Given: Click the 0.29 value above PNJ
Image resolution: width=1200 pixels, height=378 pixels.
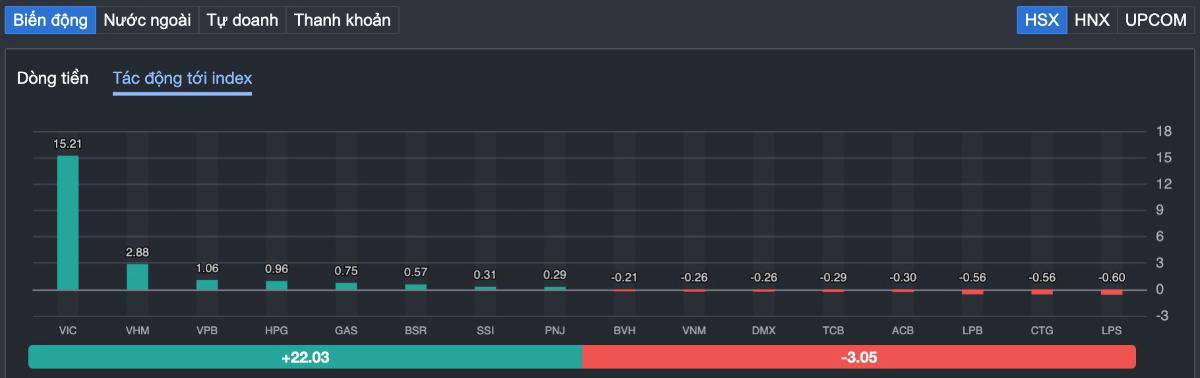Looking at the screenshot, I should [x=555, y=275].
